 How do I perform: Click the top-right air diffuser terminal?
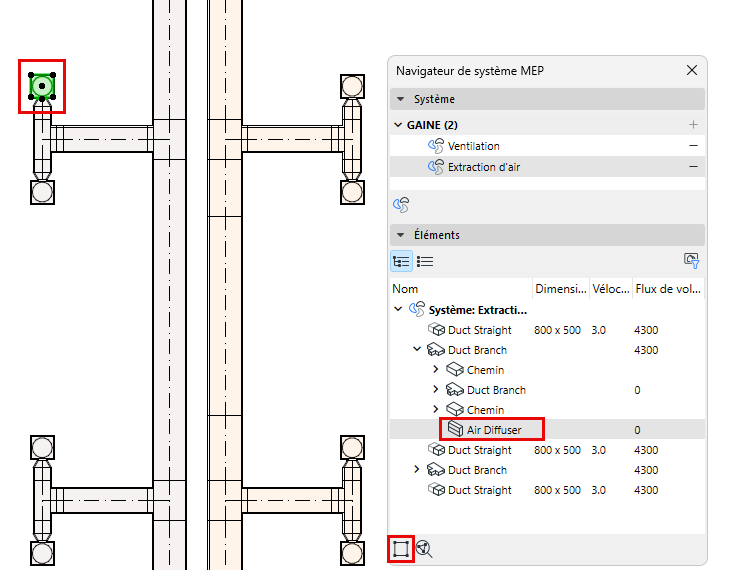click(352, 86)
